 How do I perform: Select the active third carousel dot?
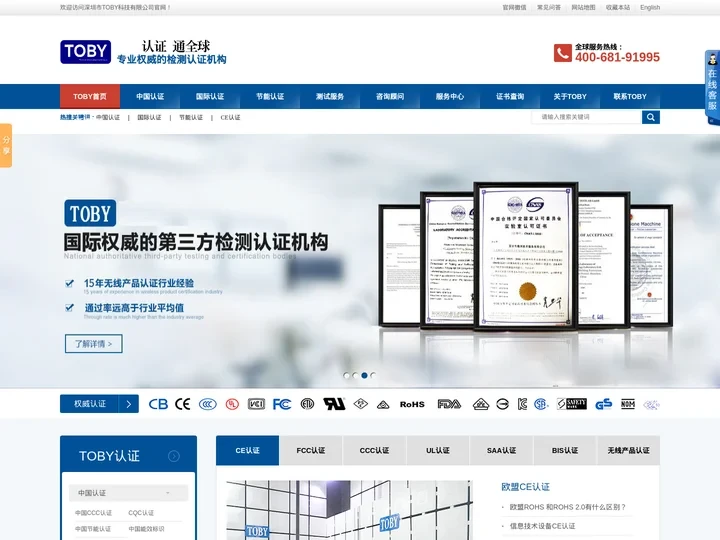pos(364,376)
